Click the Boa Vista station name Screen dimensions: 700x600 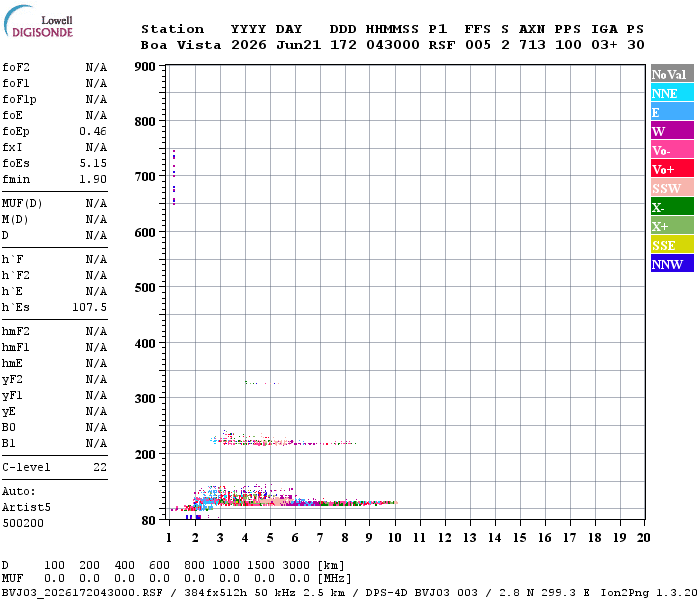[181, 45]
